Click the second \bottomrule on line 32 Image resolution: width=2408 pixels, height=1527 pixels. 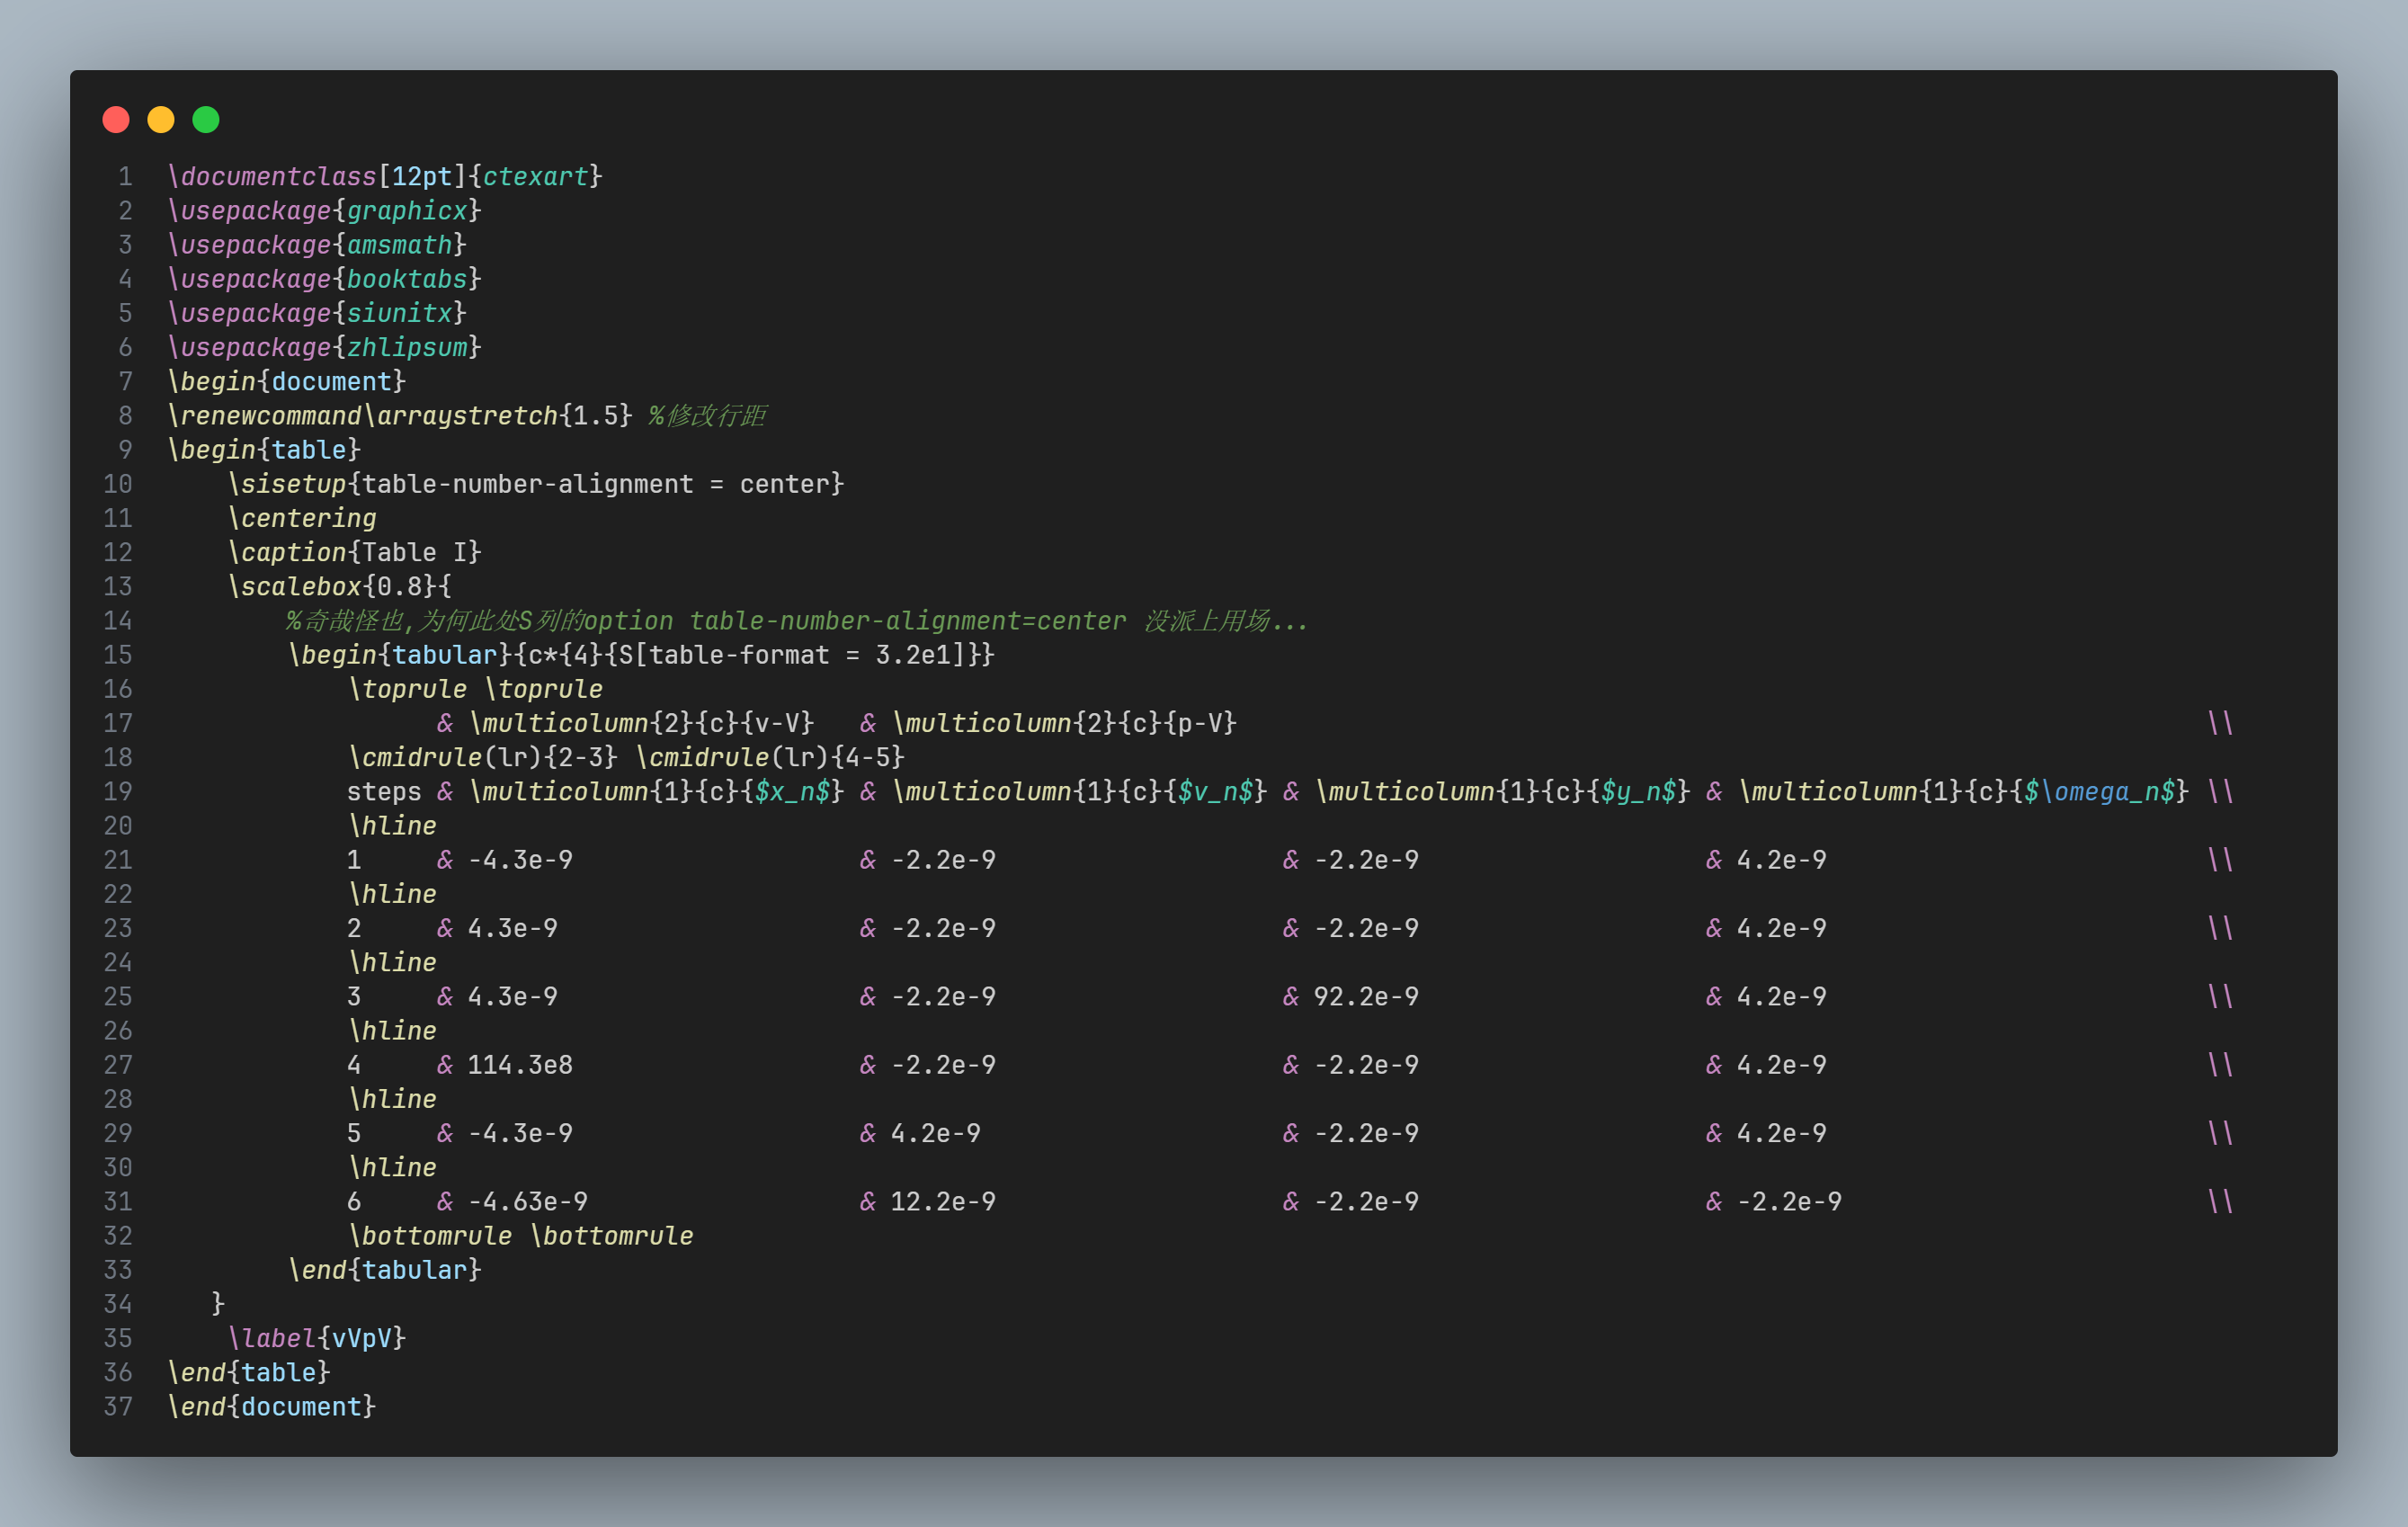(611, 1236)
